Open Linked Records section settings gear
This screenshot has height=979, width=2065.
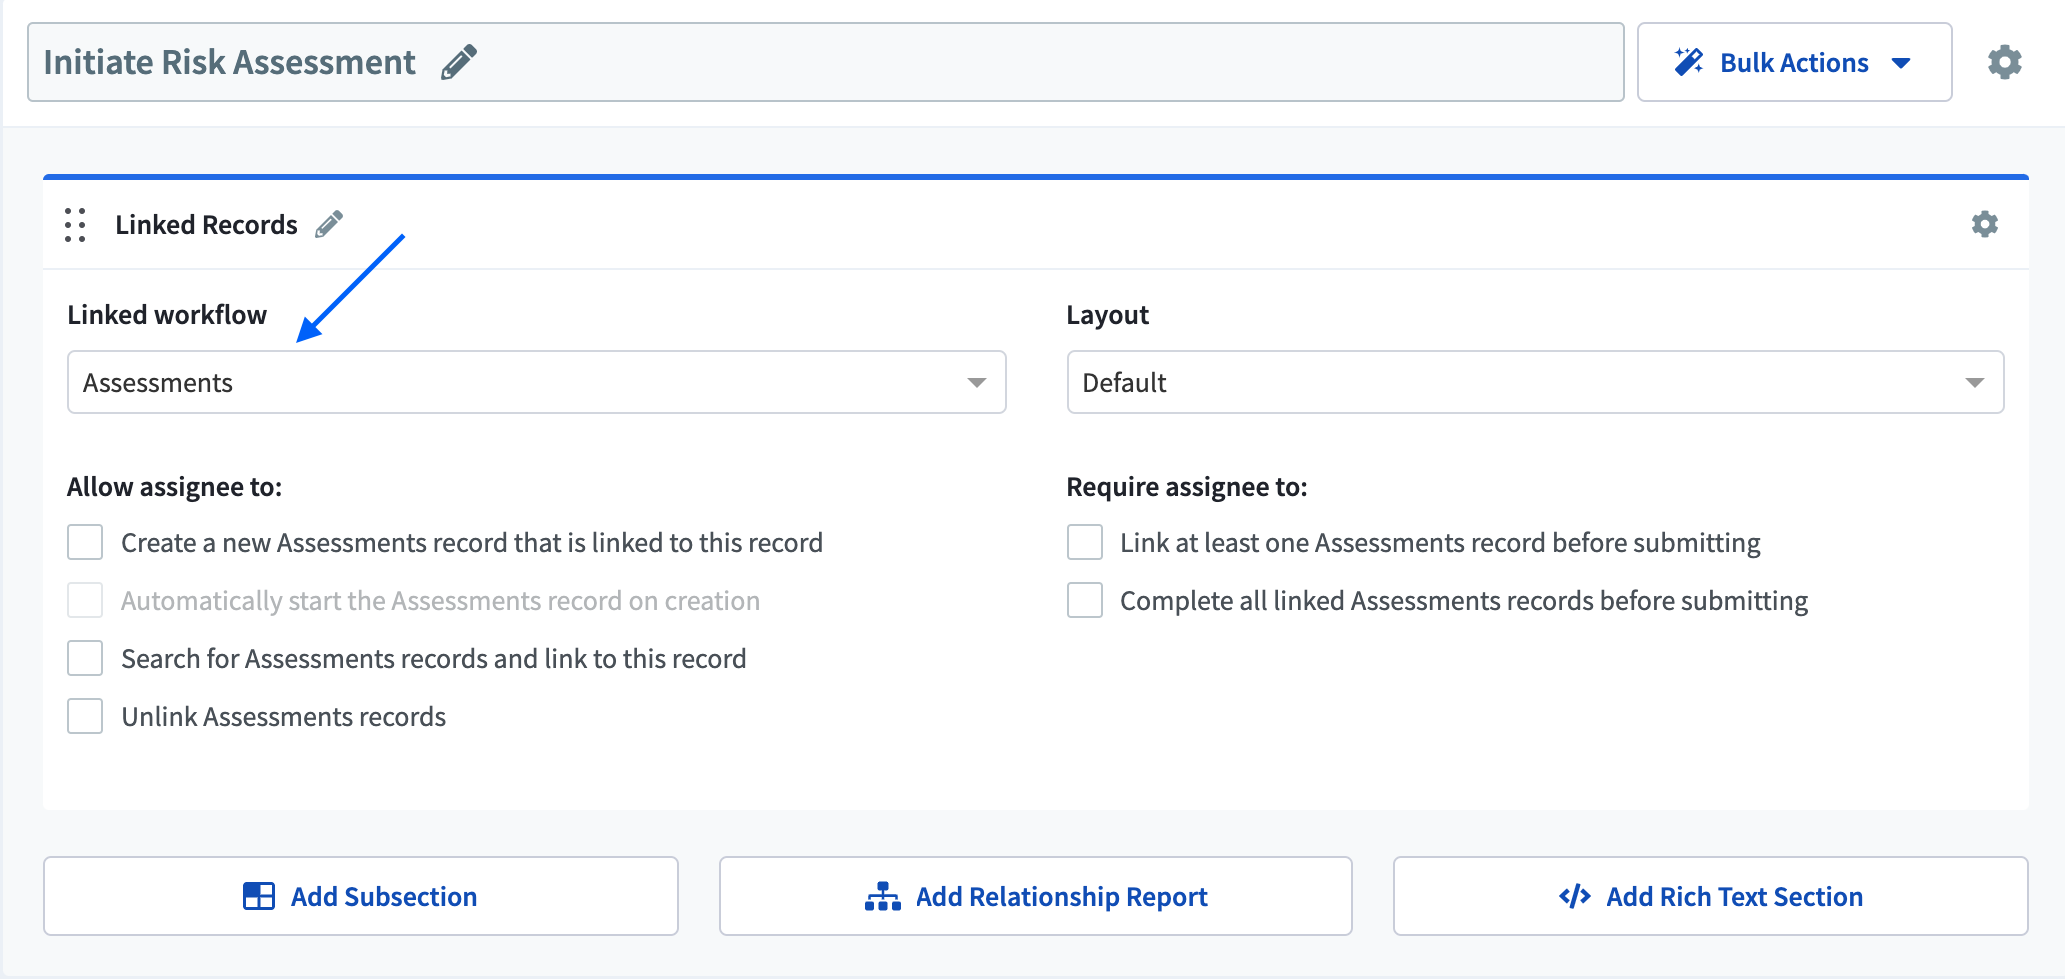(1984, 224)
